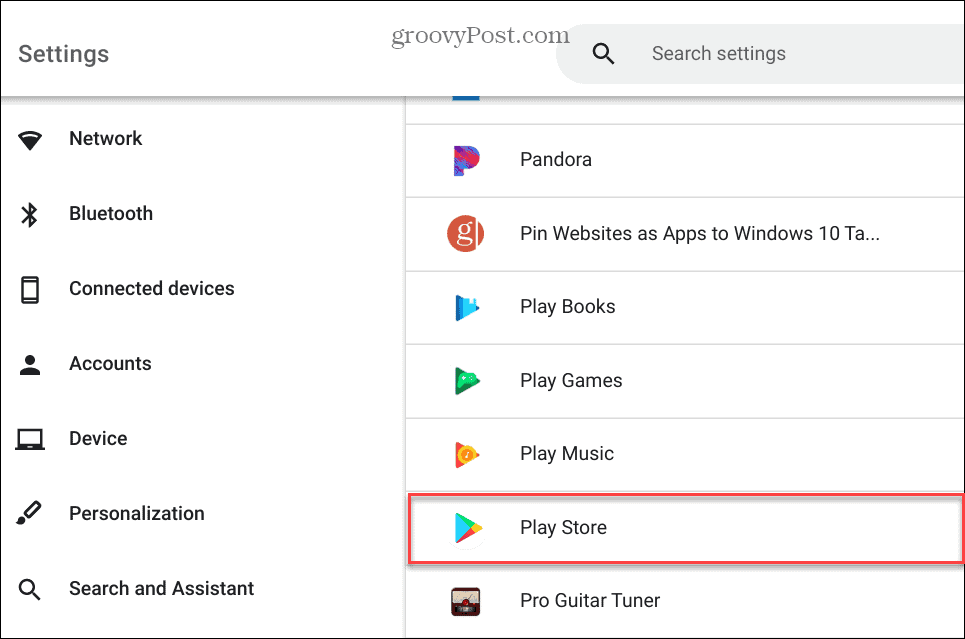
Task: Click the Bluetooth symbol icon
Action: (30, 214)
